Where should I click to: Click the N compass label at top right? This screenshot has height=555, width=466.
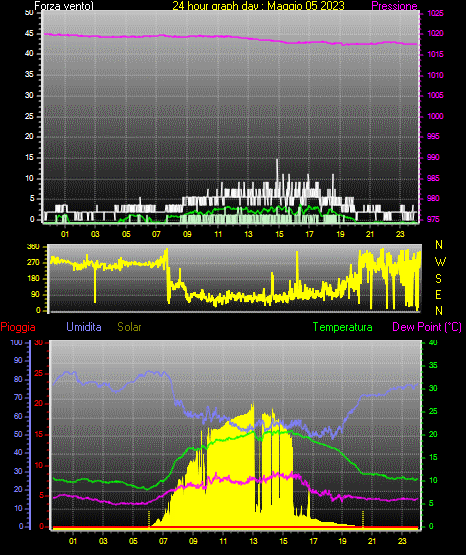coord(439,245)
